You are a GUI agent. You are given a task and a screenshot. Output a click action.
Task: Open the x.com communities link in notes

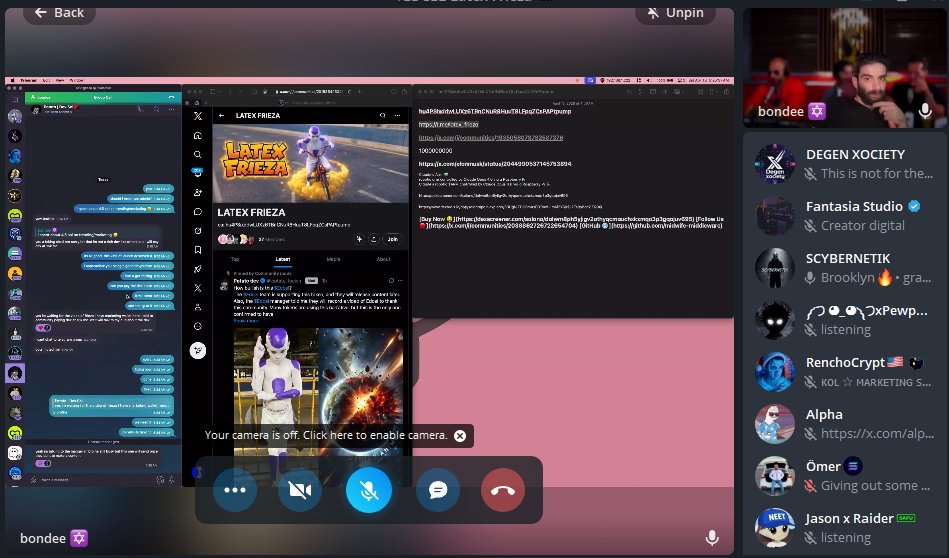click(491, 138)
